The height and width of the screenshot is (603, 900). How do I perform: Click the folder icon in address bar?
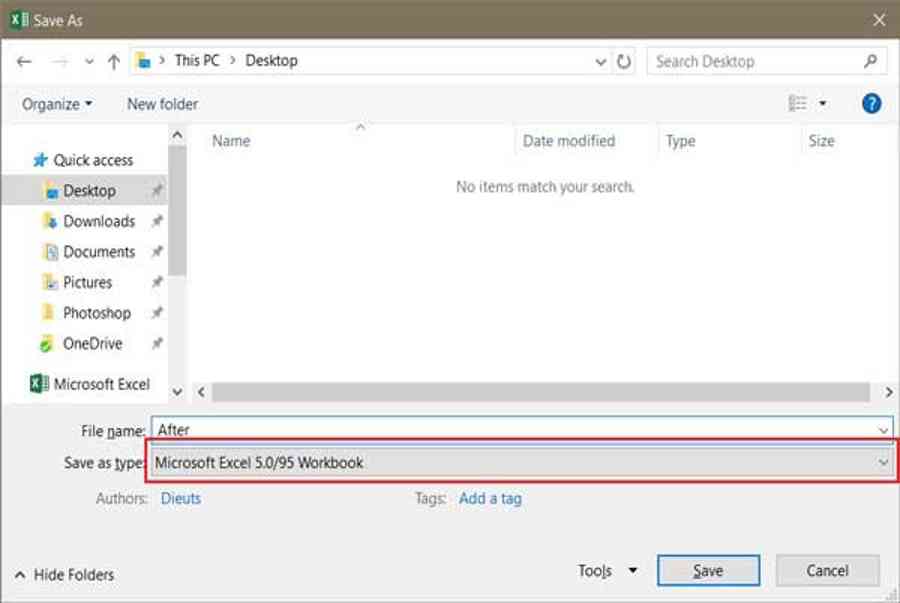click(143, 61)
